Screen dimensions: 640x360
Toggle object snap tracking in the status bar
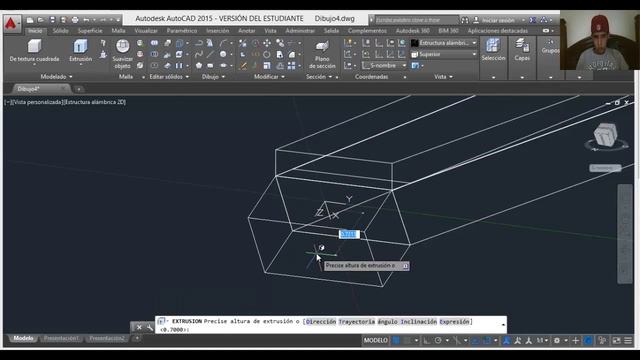[475, 340]
